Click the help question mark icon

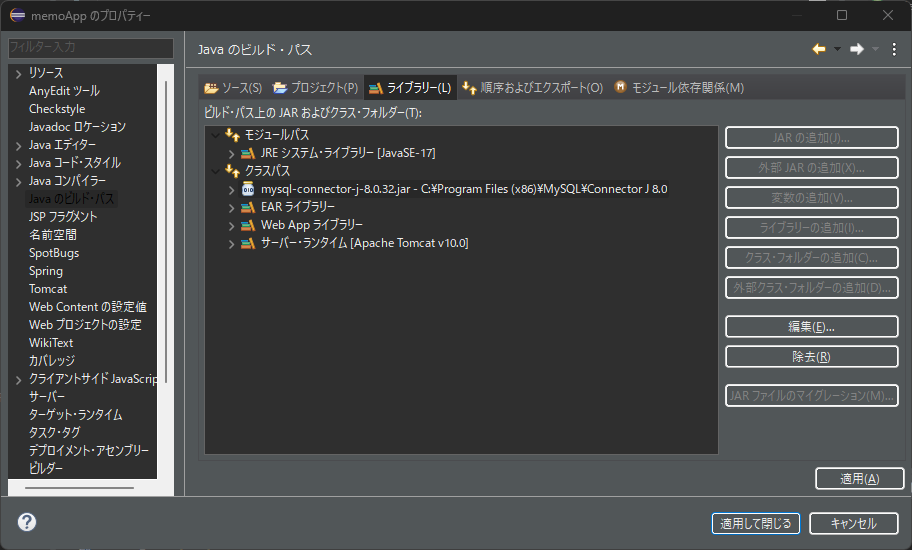coord(27,522)
